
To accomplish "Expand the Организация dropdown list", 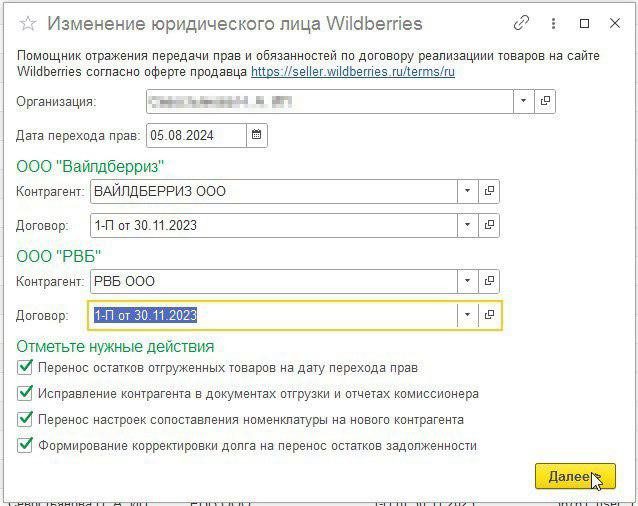I will 524,101.
